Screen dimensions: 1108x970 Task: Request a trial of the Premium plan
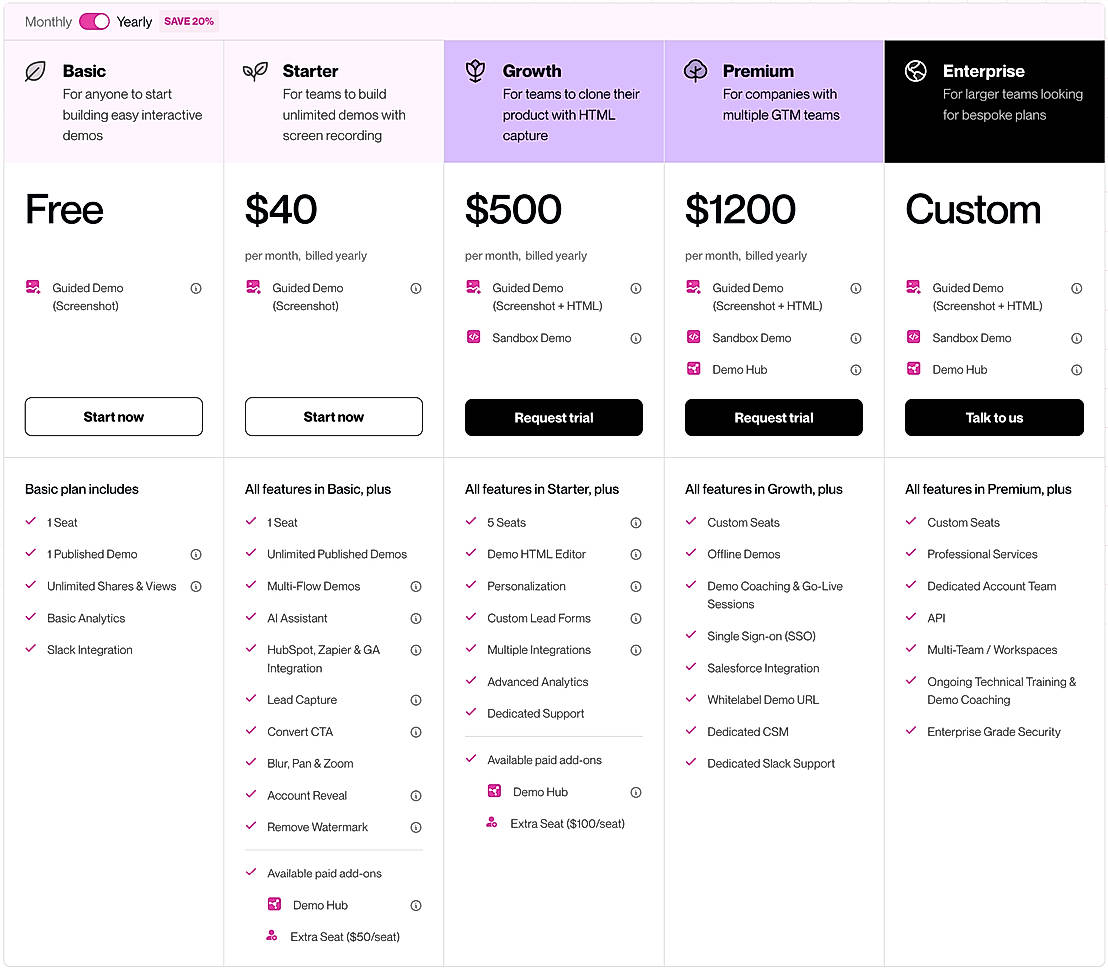pos(774,418)
